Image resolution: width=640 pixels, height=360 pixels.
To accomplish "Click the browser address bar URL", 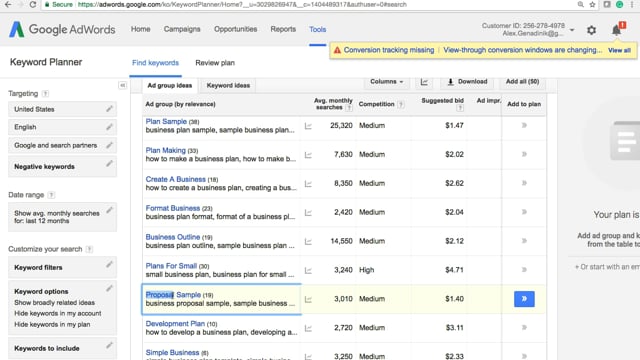I will point(242,4).
